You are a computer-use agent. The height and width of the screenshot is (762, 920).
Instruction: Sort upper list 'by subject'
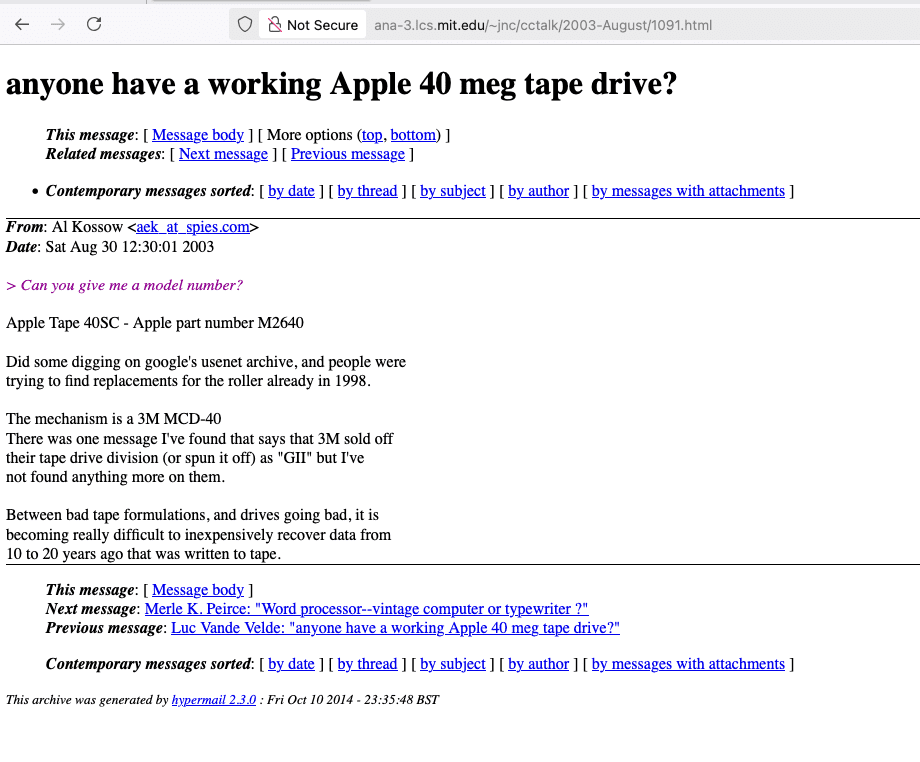coord(452,191)
